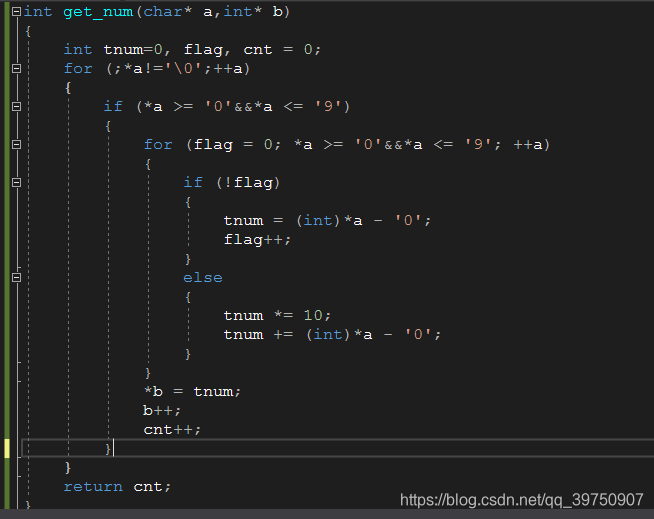
Task: Click the line tnum = (int)*a - '0';
Action: pyautogui.click(x=327, y=221)
